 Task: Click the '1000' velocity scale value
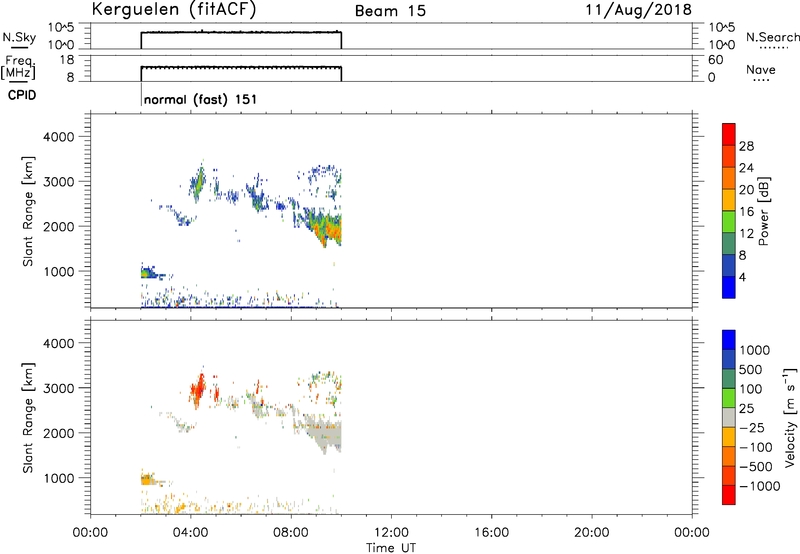point(755,350)
